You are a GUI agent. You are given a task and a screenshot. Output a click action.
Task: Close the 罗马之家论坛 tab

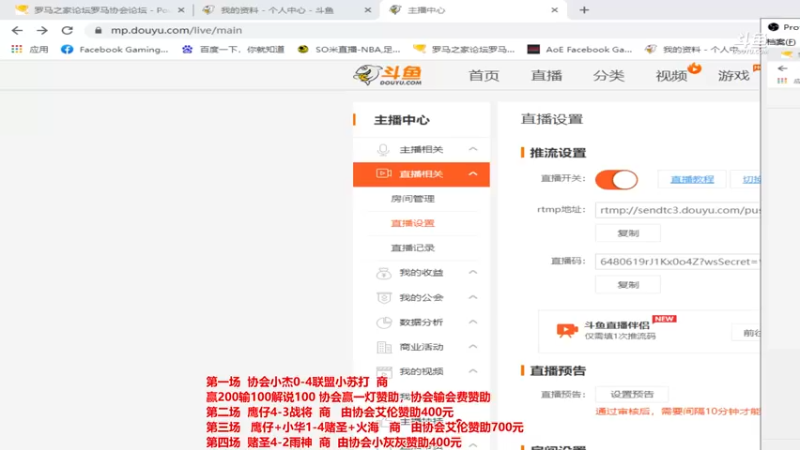[x=181, y=10]
